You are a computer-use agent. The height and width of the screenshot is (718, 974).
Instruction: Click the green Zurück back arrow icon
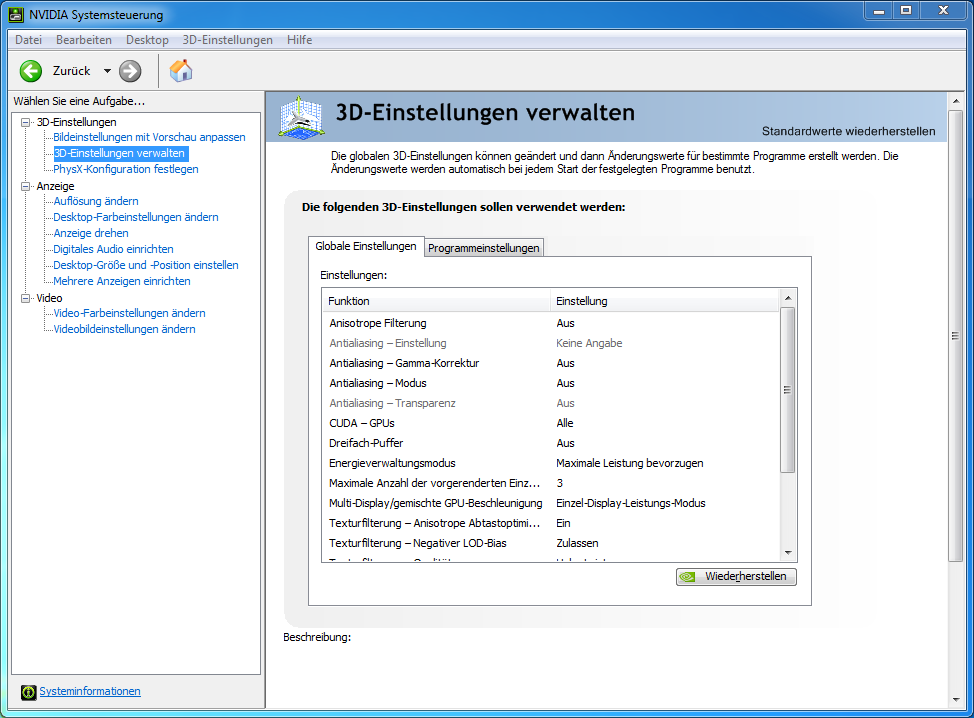(x=30, y=71)
